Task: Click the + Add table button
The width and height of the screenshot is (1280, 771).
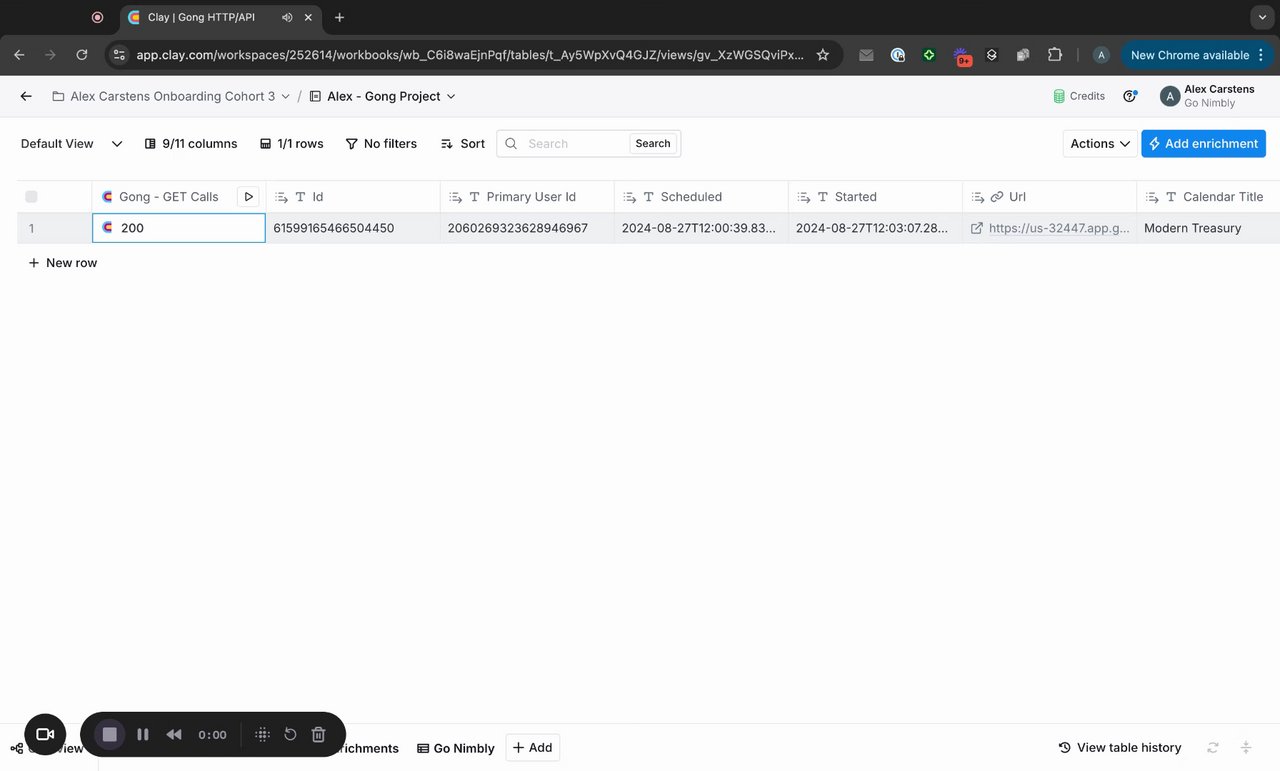Action: point(532,747)
